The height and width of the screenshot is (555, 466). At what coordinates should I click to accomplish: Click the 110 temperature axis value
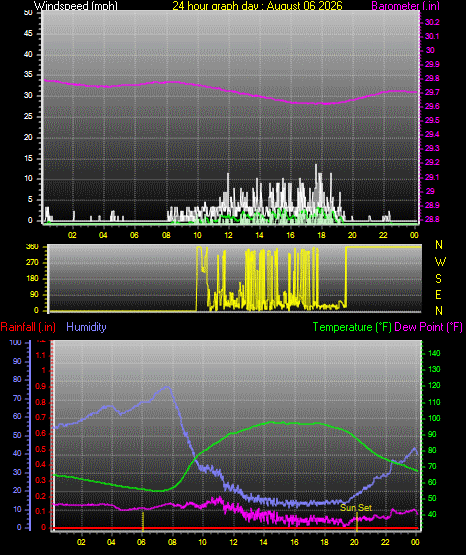[434, 402]
